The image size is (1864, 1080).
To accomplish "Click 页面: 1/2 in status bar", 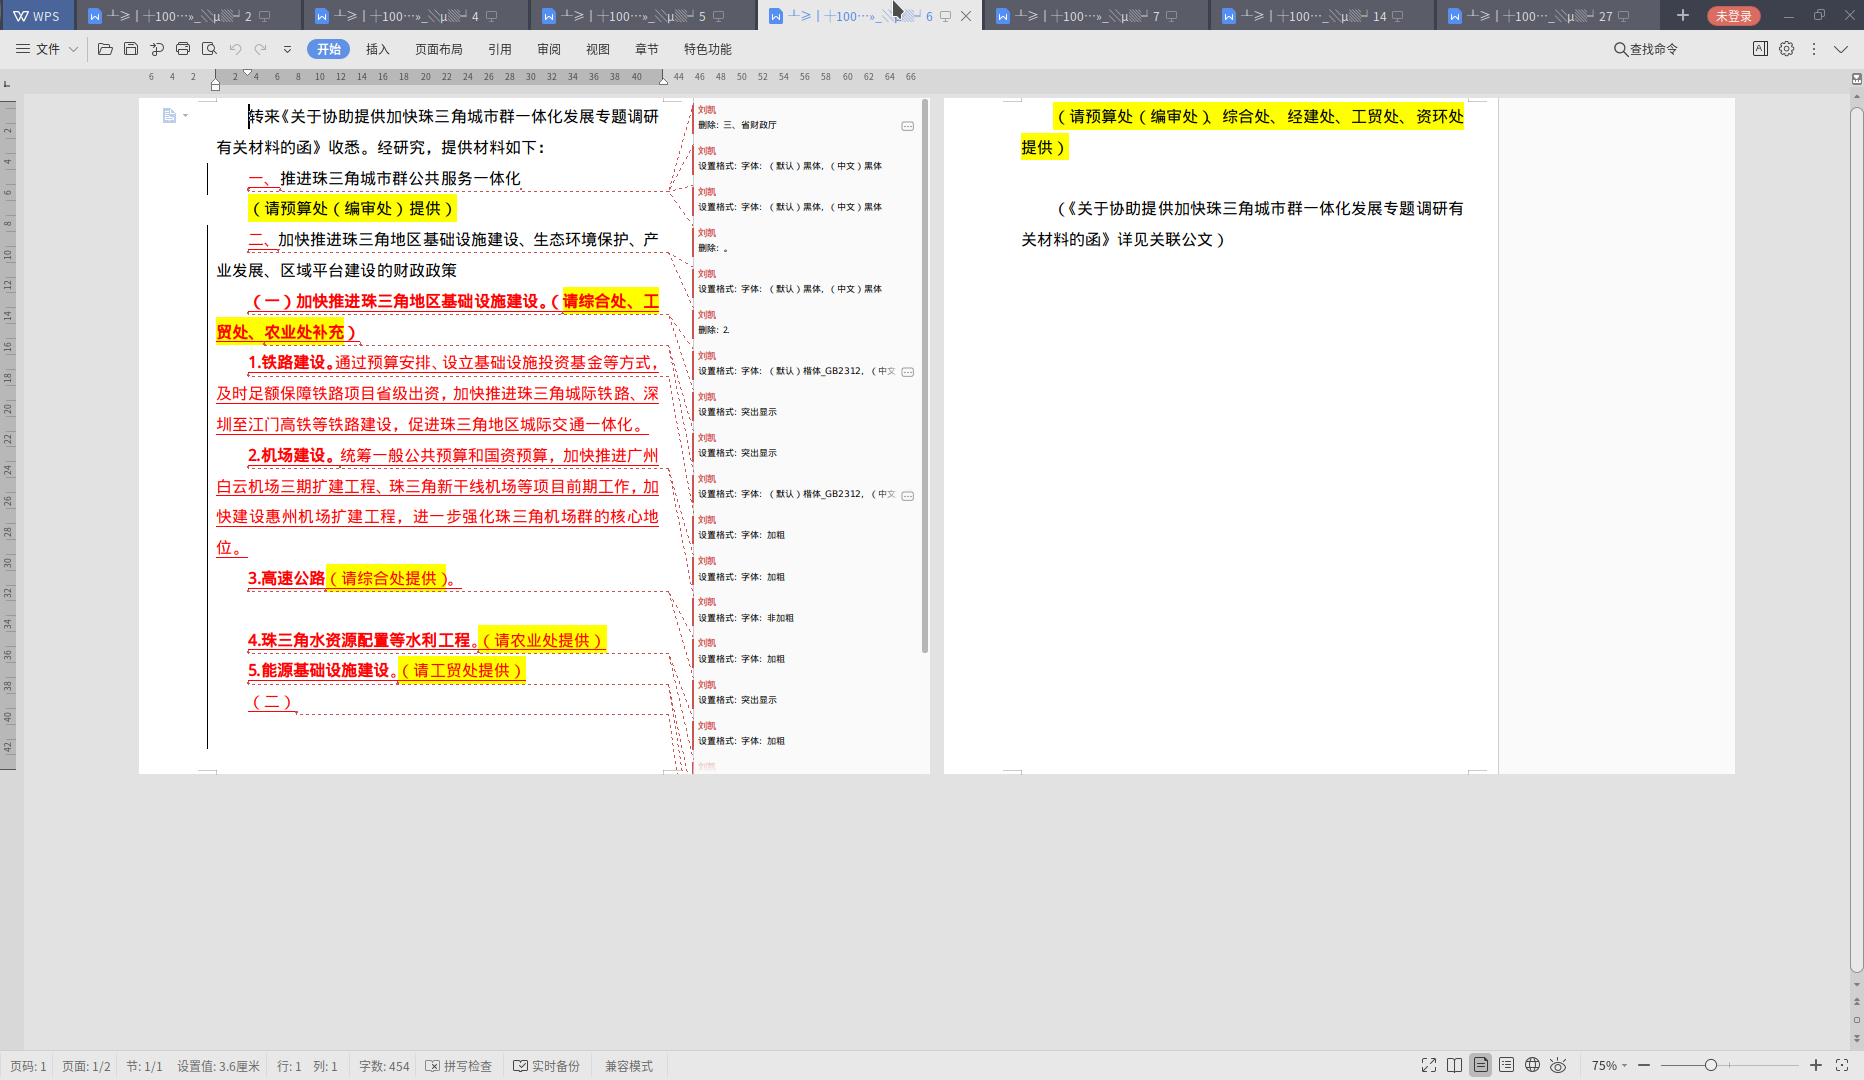I will 86,1066.
